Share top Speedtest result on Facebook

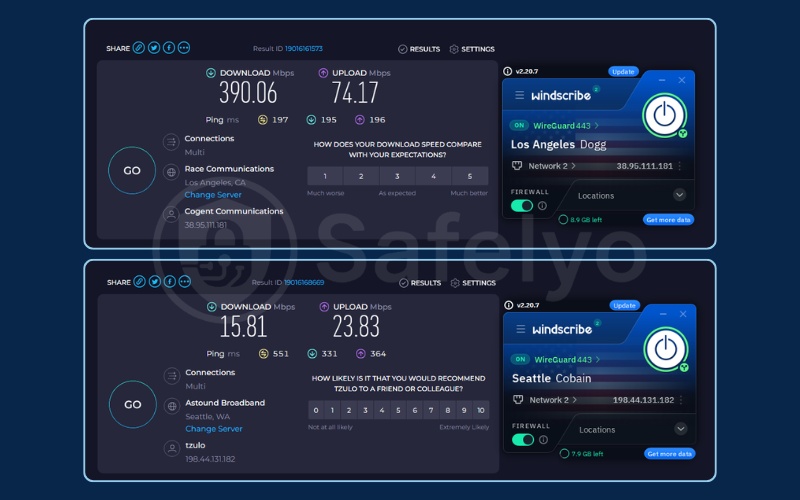point(169,48)
